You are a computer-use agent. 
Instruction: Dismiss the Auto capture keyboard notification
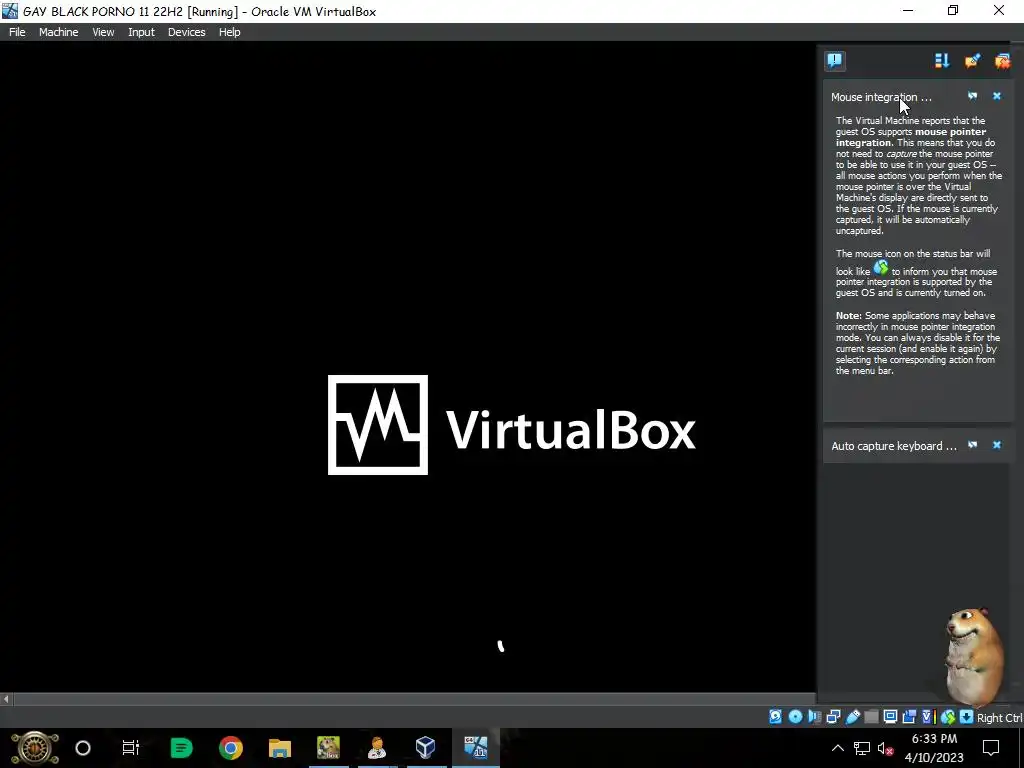pyautogui.click(x=997, y=445)
